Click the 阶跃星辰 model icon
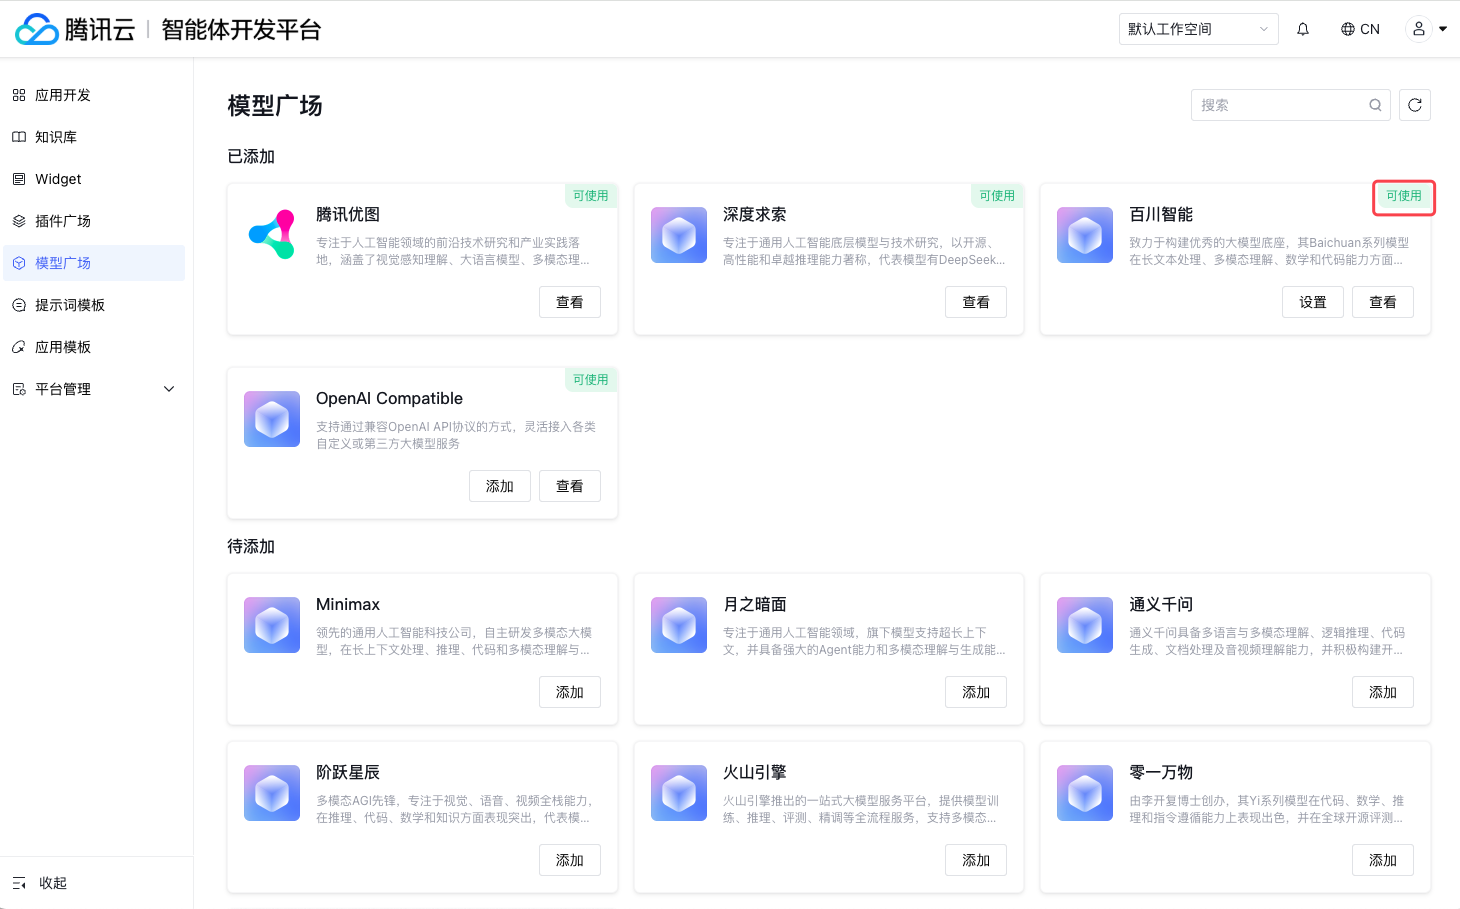Viewport: 1460px width, 909px height. (x=272, y=793)
